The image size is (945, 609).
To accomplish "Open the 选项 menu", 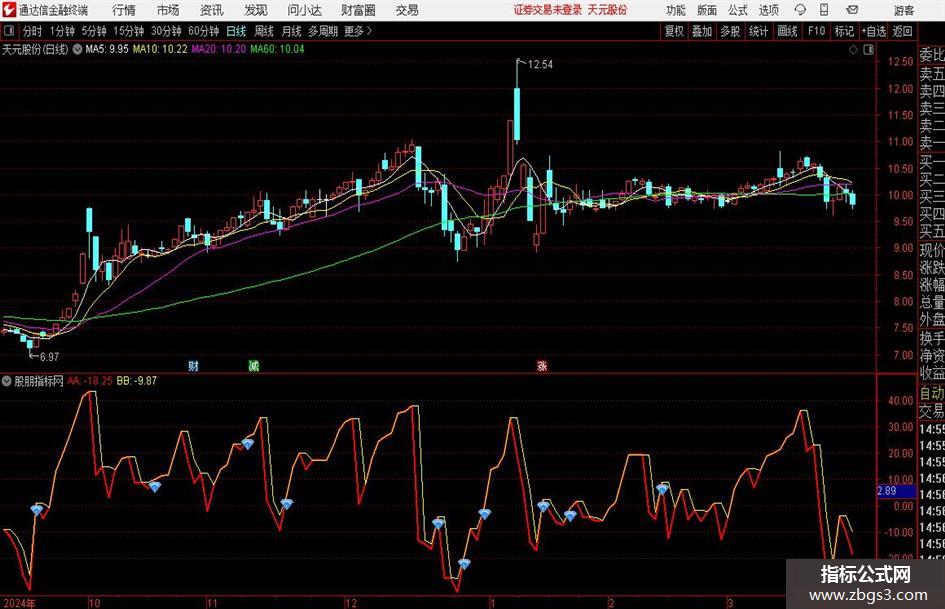I will (768, 10).
